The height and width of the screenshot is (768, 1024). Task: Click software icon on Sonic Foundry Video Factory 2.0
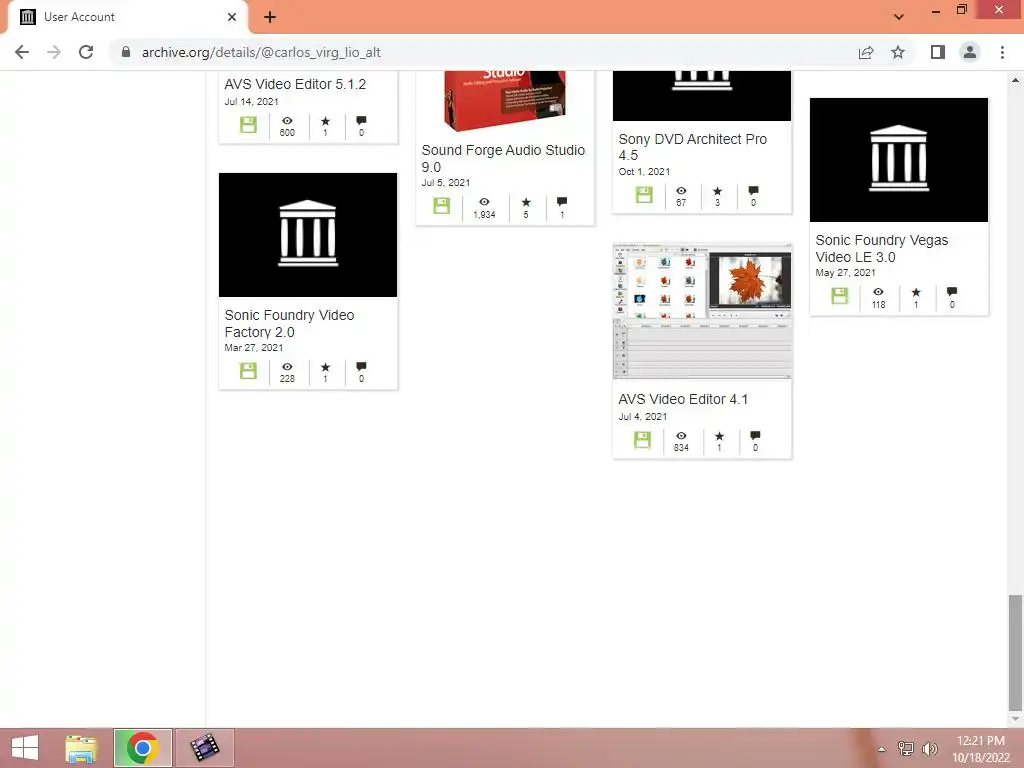tap(248, 371)
